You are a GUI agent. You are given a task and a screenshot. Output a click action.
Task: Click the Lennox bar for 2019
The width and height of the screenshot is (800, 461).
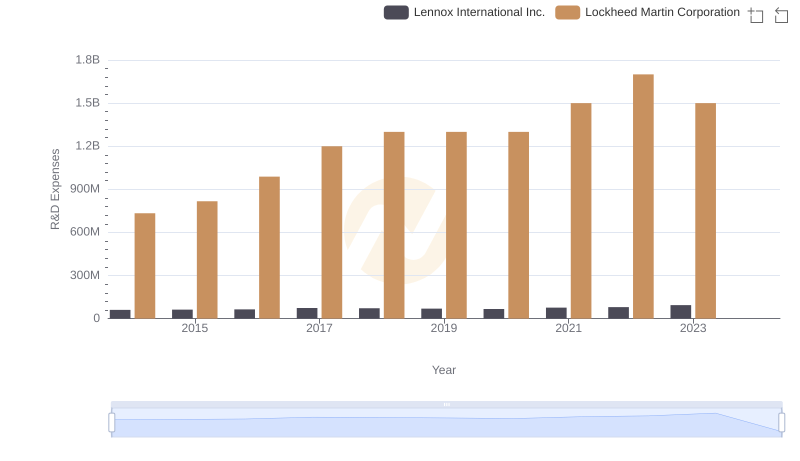432,313
